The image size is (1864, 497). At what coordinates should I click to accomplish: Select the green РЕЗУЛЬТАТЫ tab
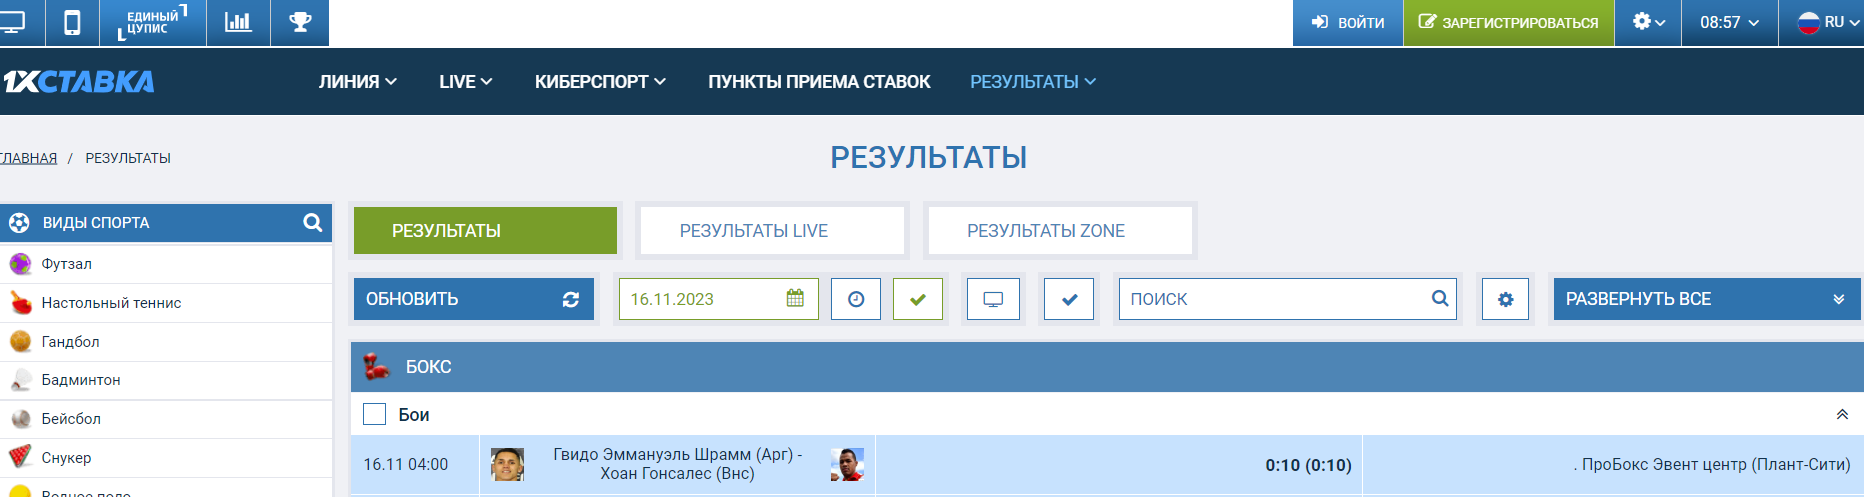485,231
